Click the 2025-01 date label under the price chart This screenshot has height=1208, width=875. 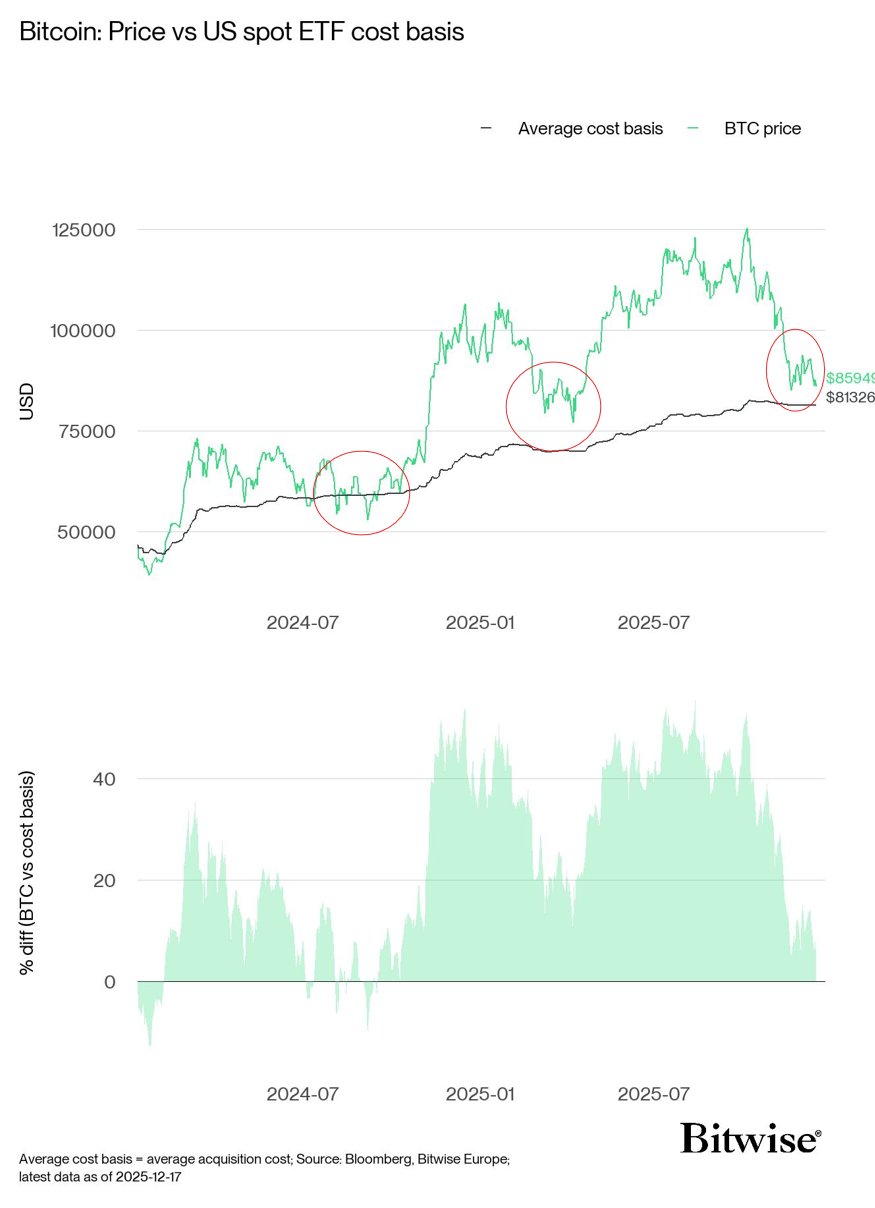(x=481, y=622)
